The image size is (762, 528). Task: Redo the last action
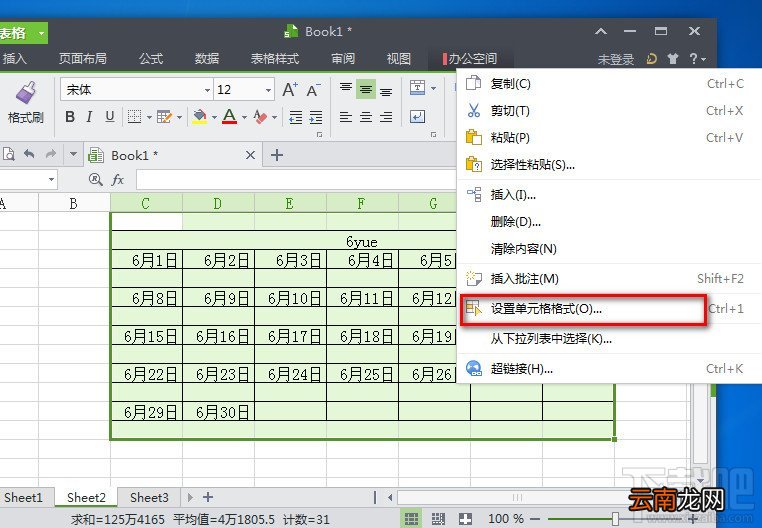tap(51, 155)
